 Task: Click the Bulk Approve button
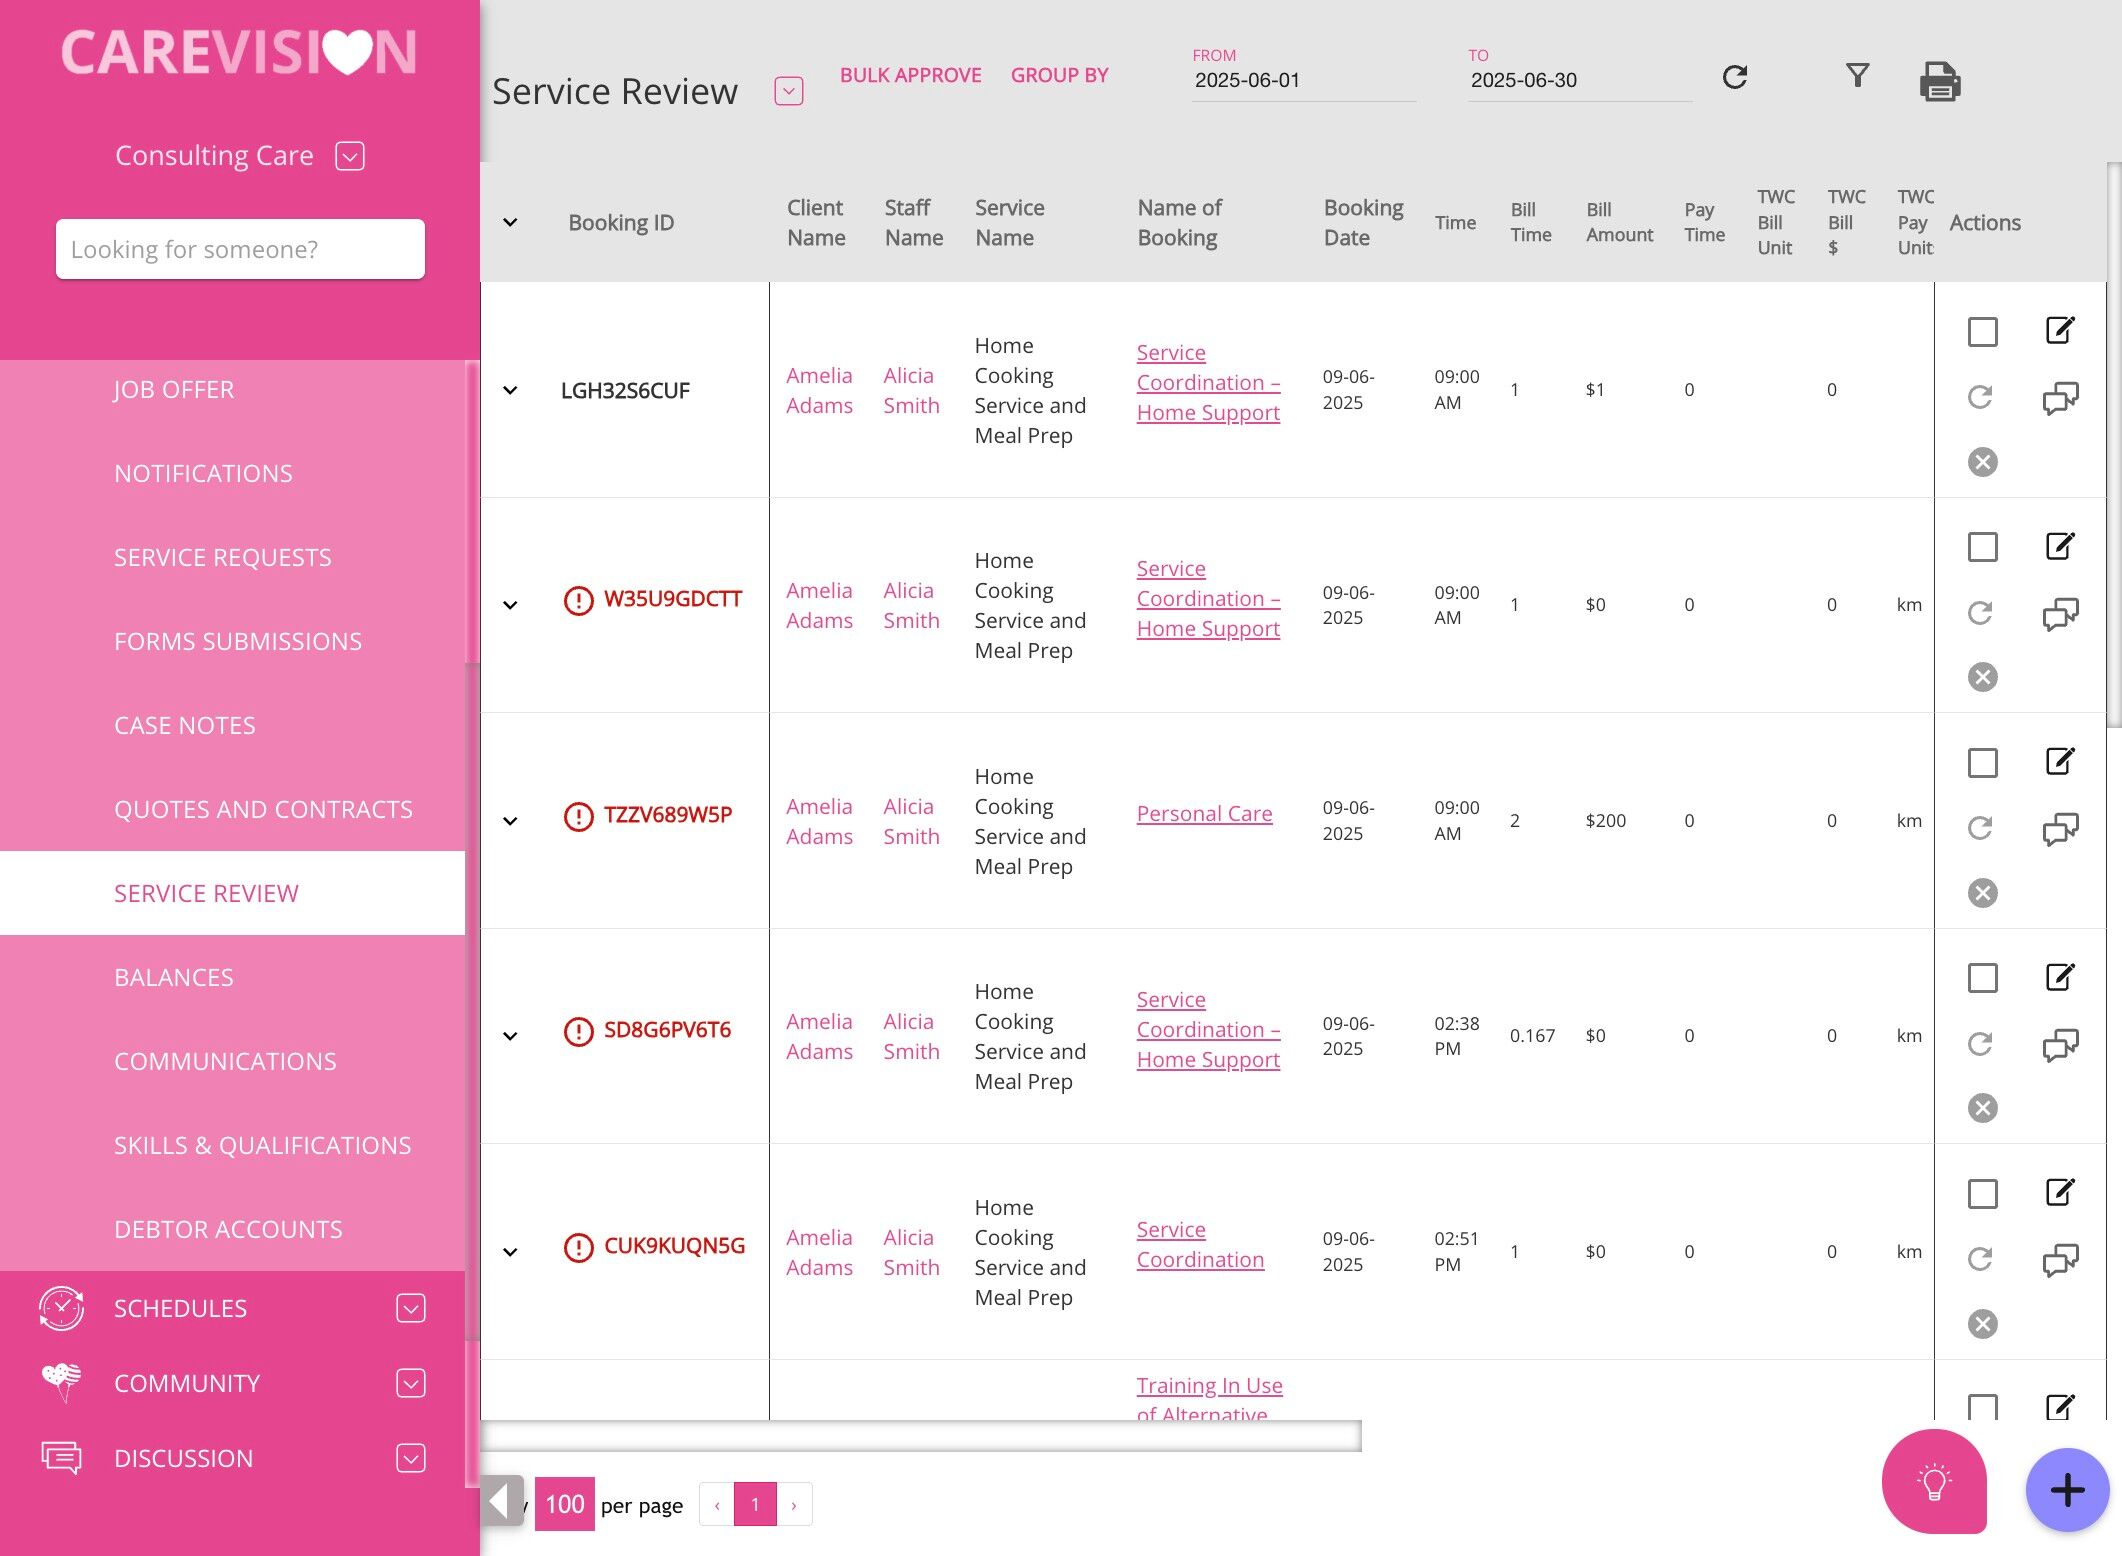pyautogui.click(x=910, y=76)
